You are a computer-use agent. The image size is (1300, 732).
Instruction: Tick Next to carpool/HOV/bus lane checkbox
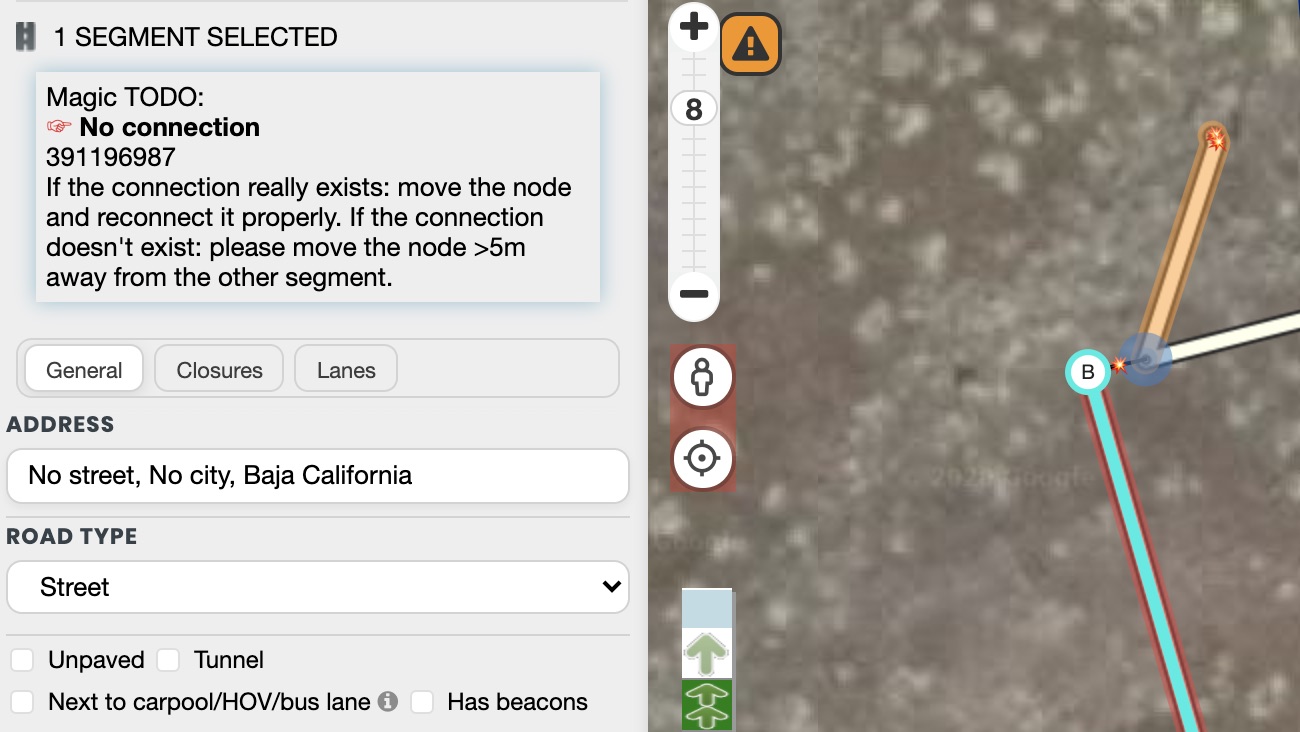coord(22,702)
